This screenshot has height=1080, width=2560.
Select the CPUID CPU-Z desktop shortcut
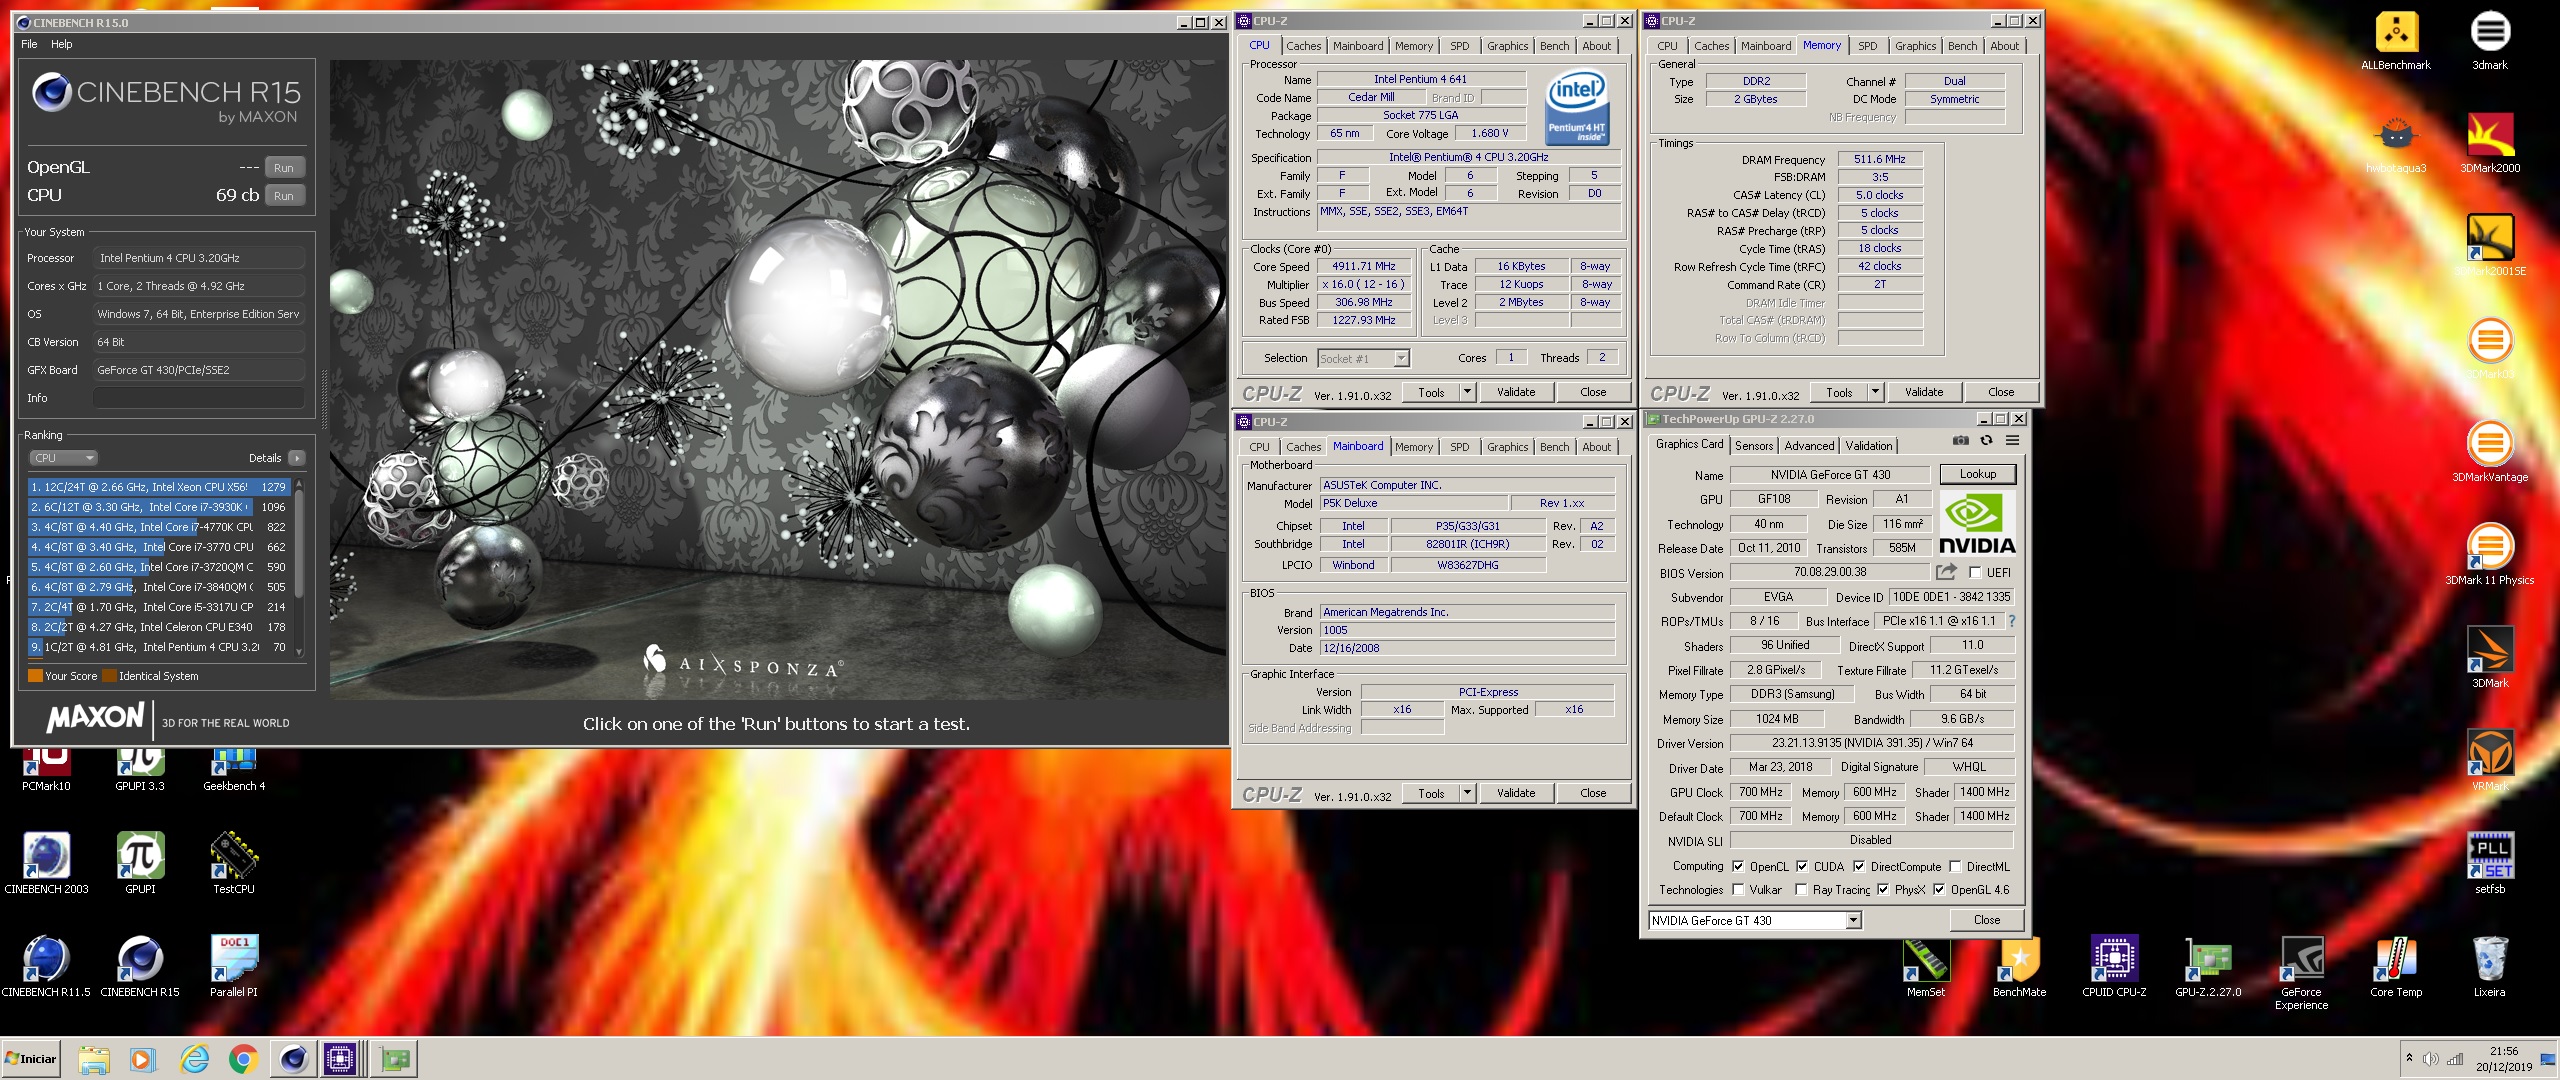click(2114, 967)
